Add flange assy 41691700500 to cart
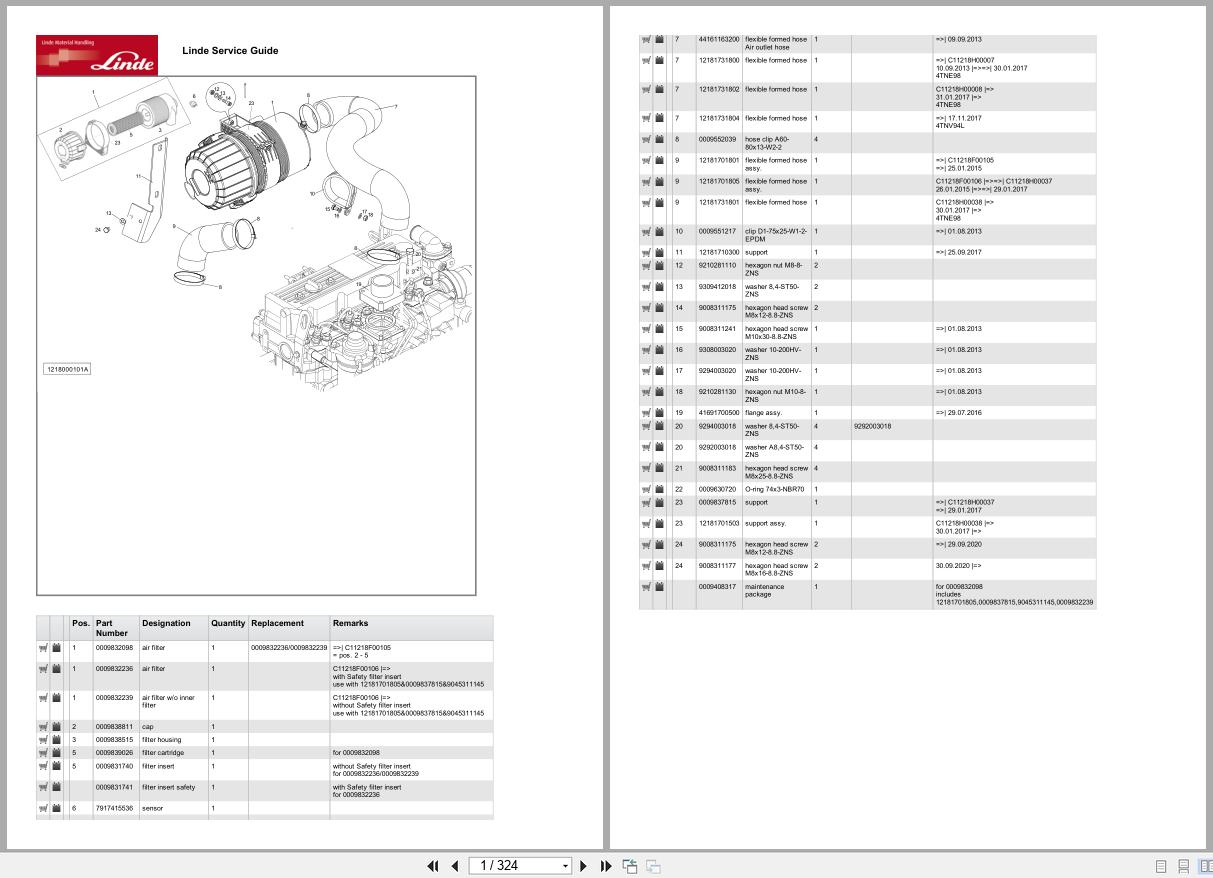The image size is (1213, 878). point(647,412)
